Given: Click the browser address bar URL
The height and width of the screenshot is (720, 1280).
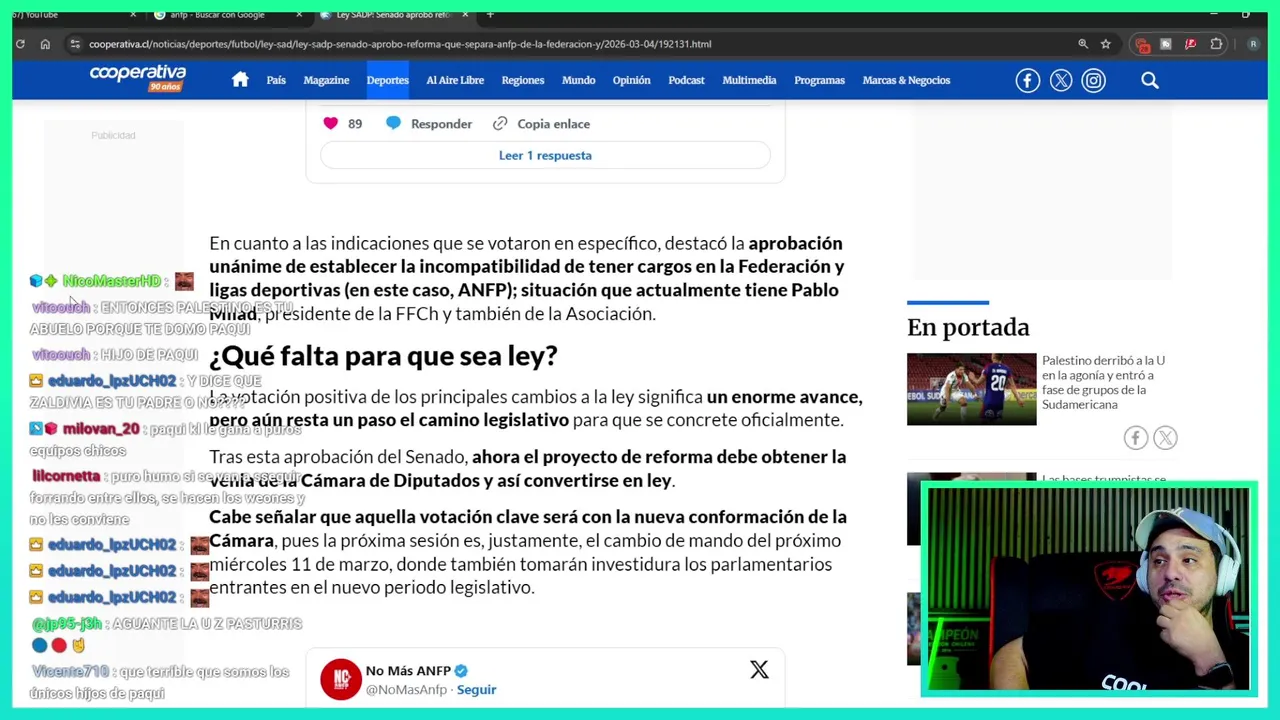Looking at the screenshot, I should click(x=400, y=44).
